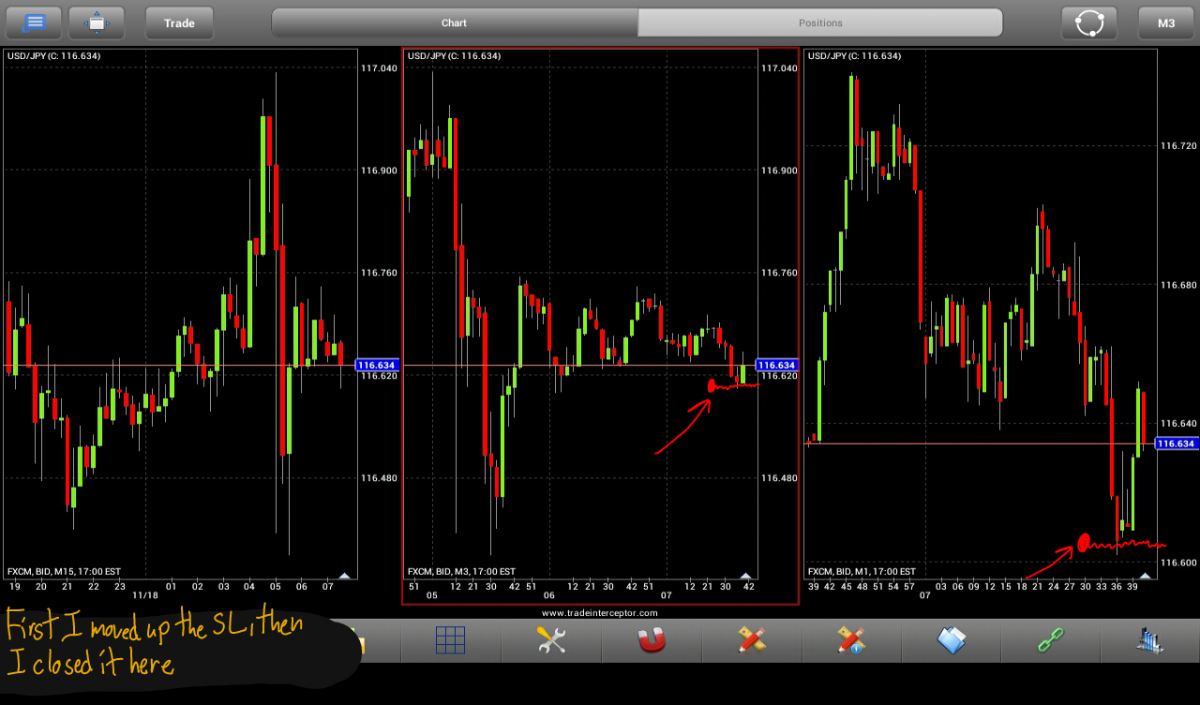Open the main menu list icon
The width and height of the screenshot is (1200, 705).
(x=34, y=22)
